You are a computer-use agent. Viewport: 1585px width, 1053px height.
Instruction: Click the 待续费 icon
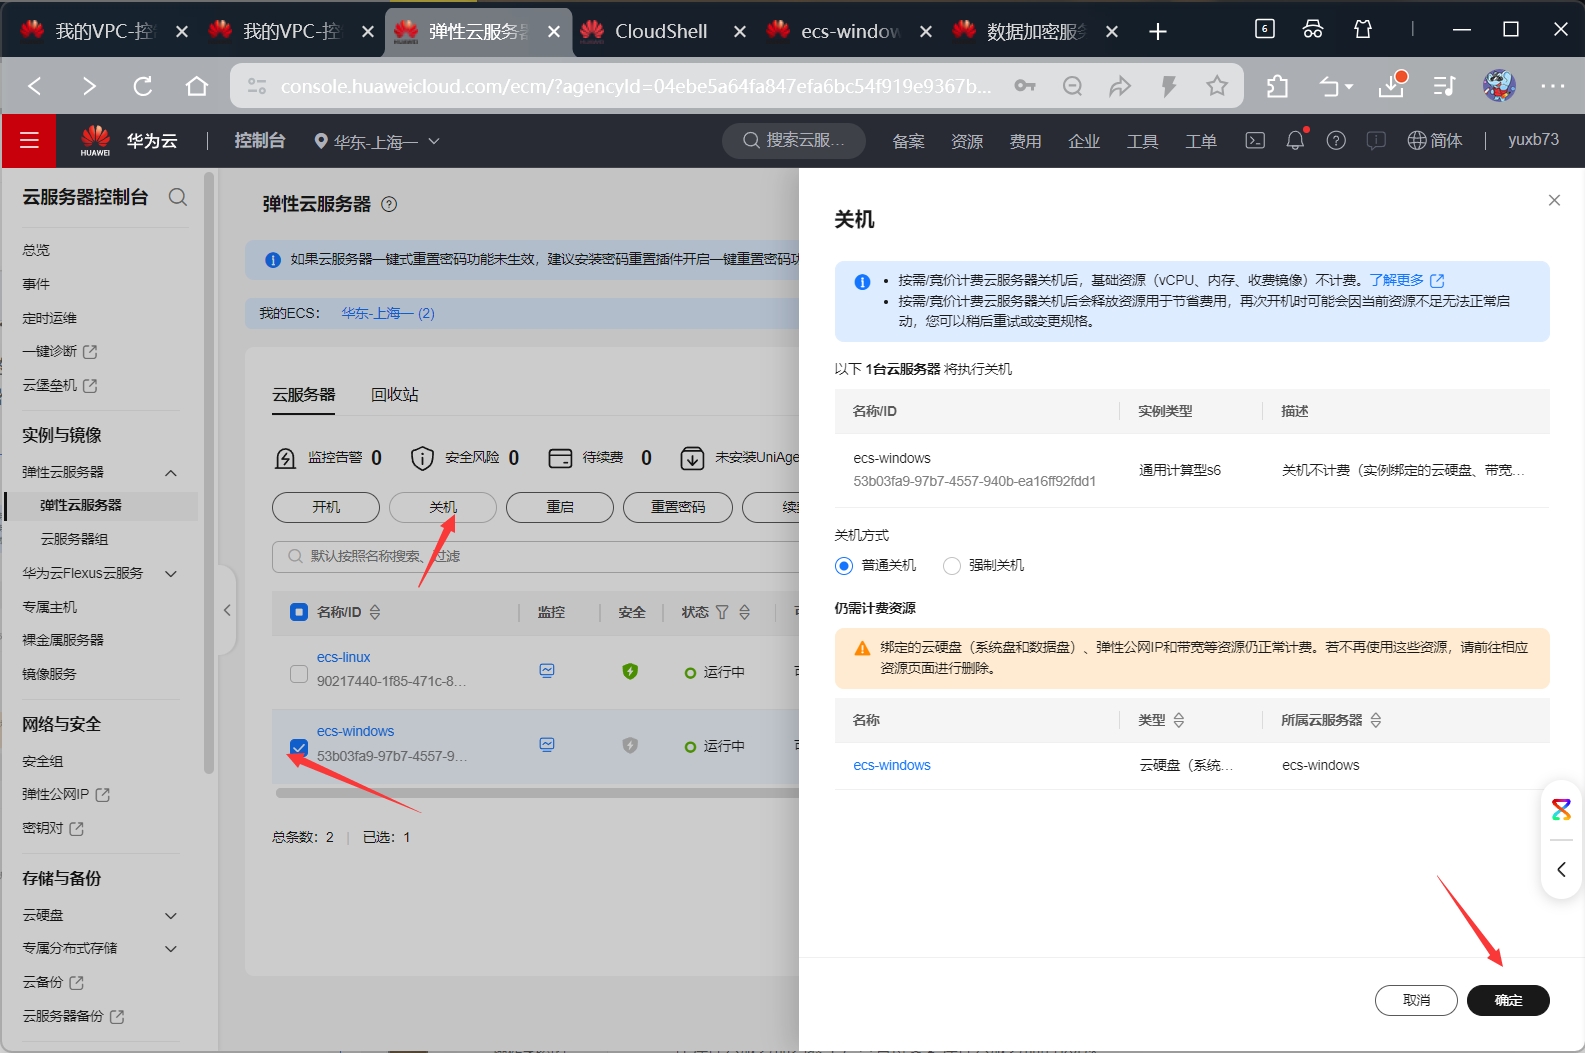point(560,458)
